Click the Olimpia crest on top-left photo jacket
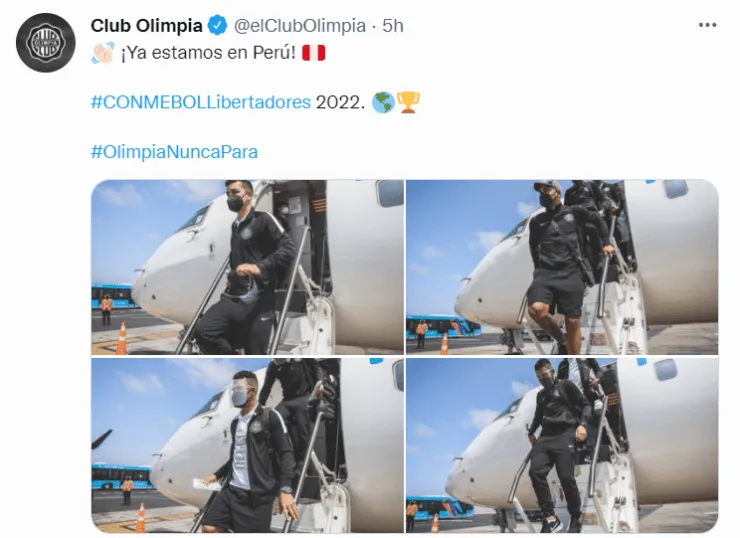Image resolution: width=740 pixels, height=538 pixels. tap(246, 233)
